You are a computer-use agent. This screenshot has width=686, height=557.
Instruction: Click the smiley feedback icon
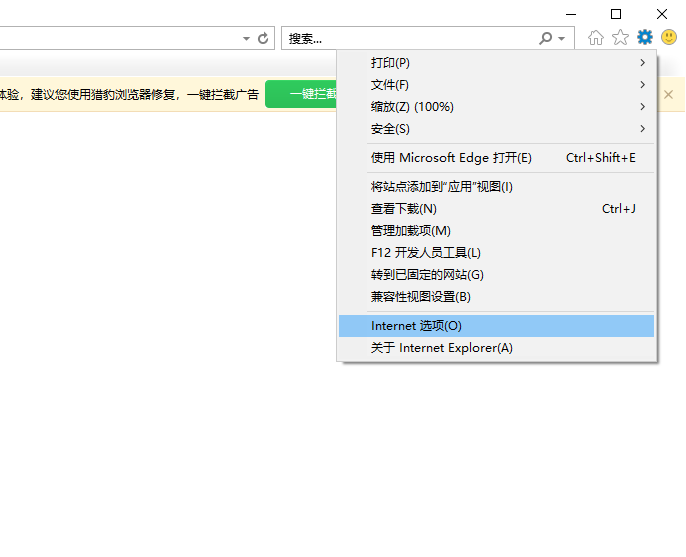point(669,38)
